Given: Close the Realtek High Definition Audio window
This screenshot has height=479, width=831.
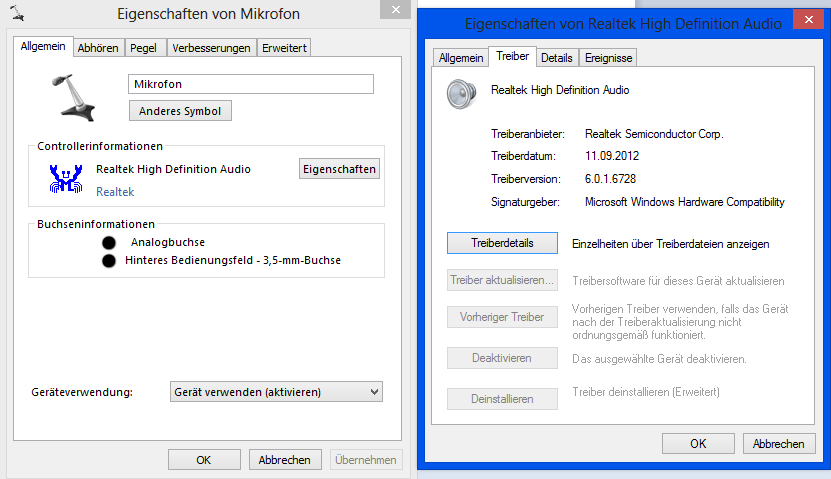Looking at the screenshot, I should [808, 20].
